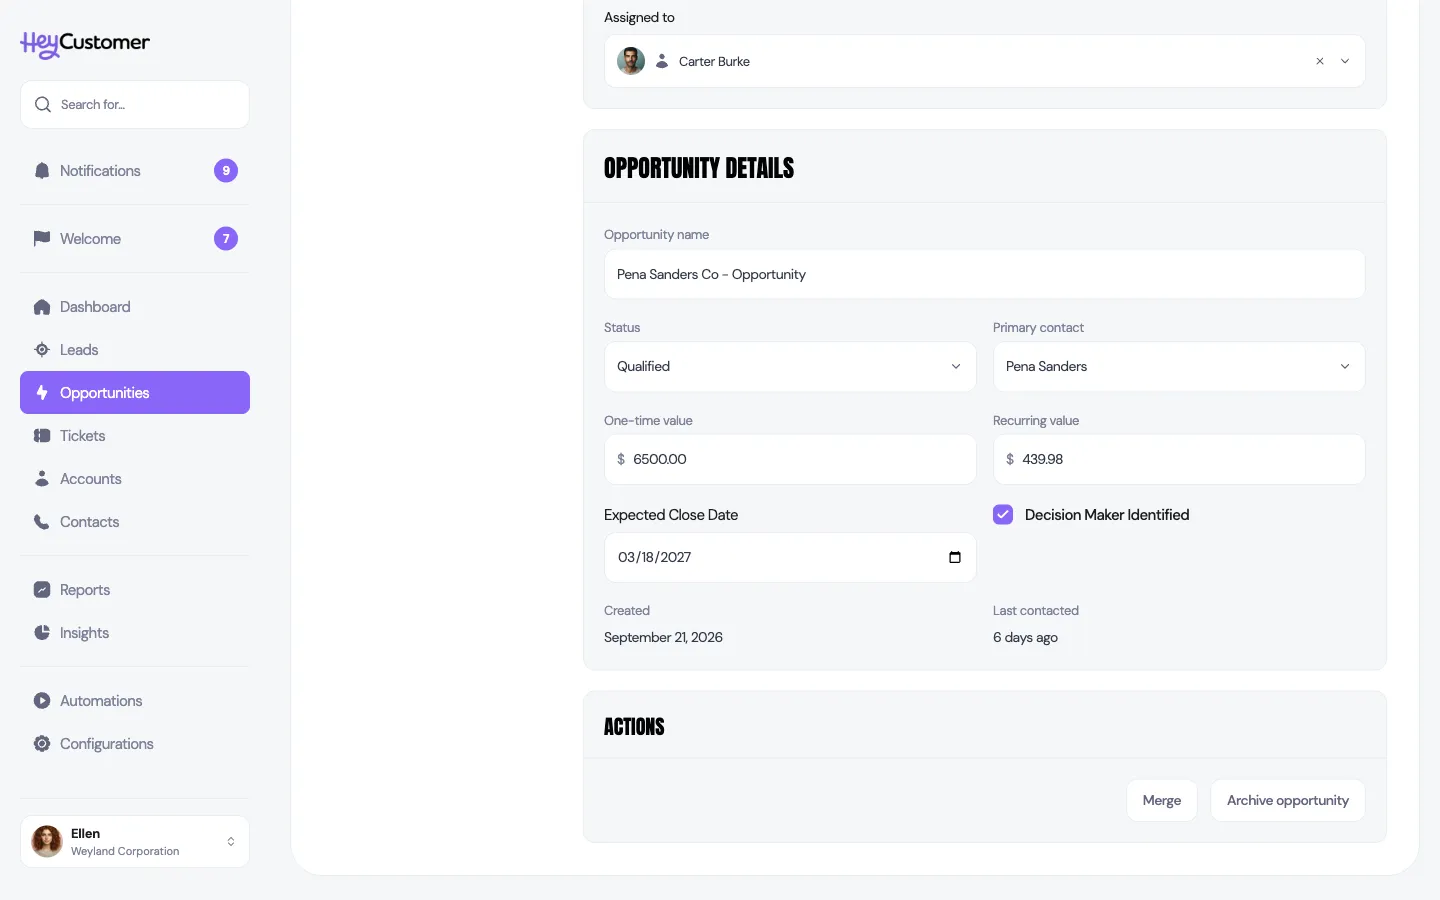
Task: Click the HeyCustomer logo
Action: (85, 44)
